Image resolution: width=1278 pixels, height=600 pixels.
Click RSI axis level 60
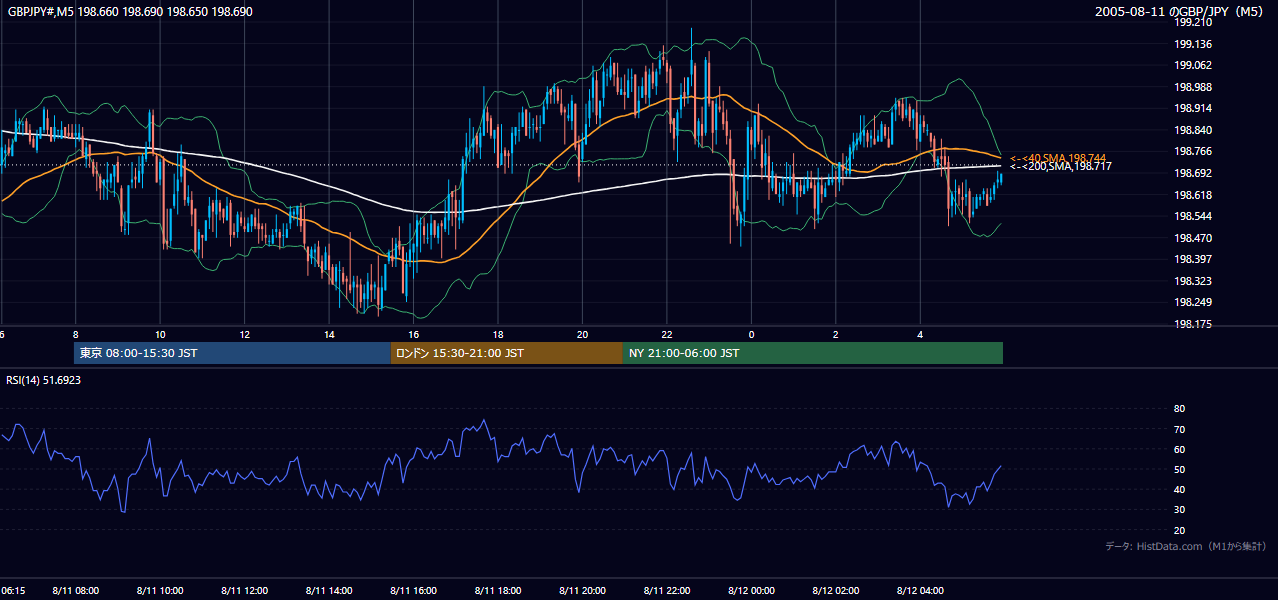[1179, 449]
